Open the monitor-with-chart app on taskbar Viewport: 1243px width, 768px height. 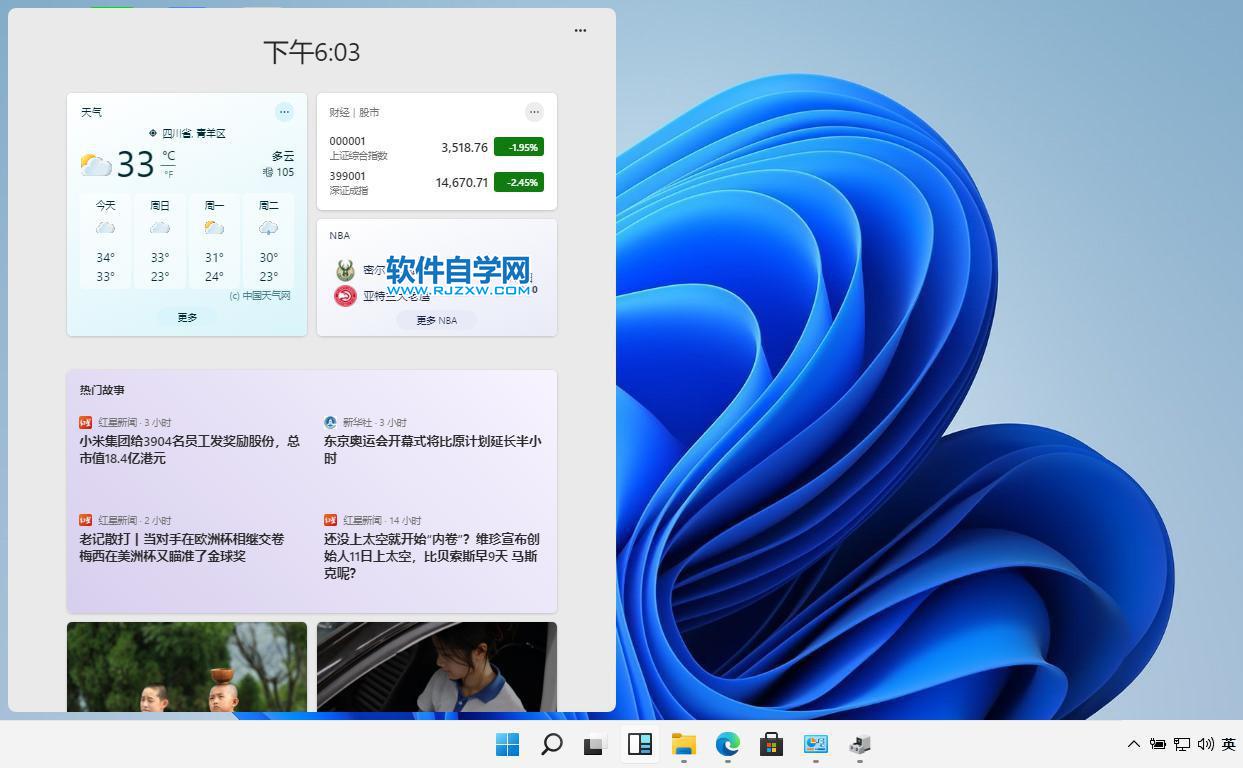(x=816, y=744)
